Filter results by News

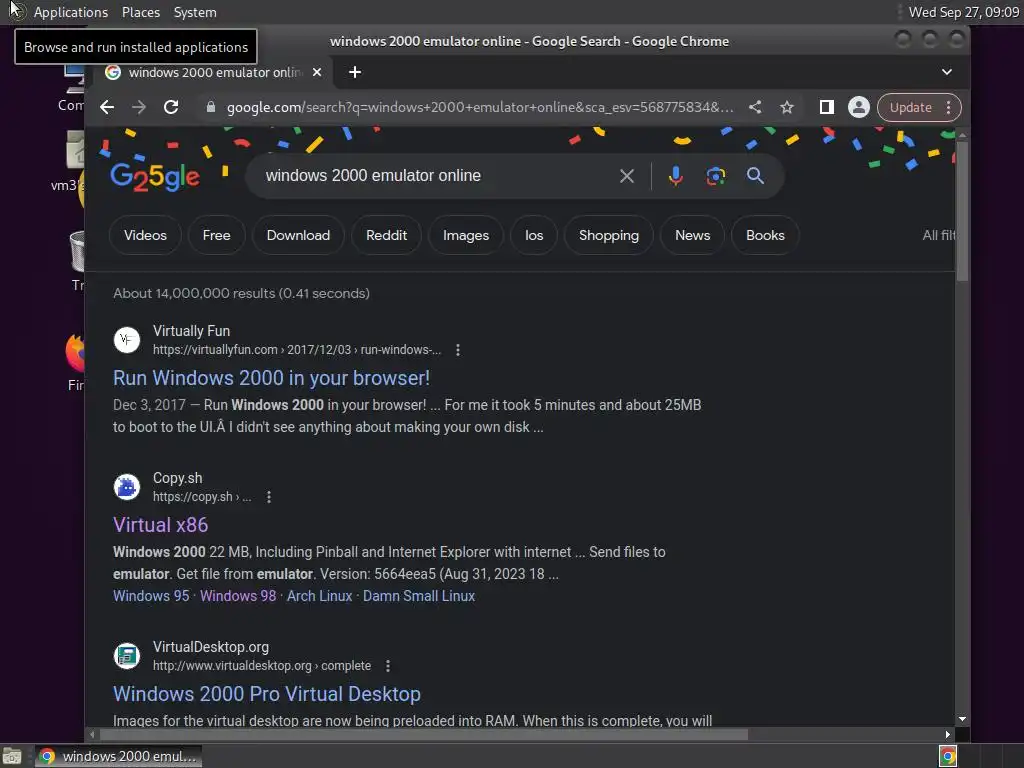pyautogui.click(x=692, y=235)
